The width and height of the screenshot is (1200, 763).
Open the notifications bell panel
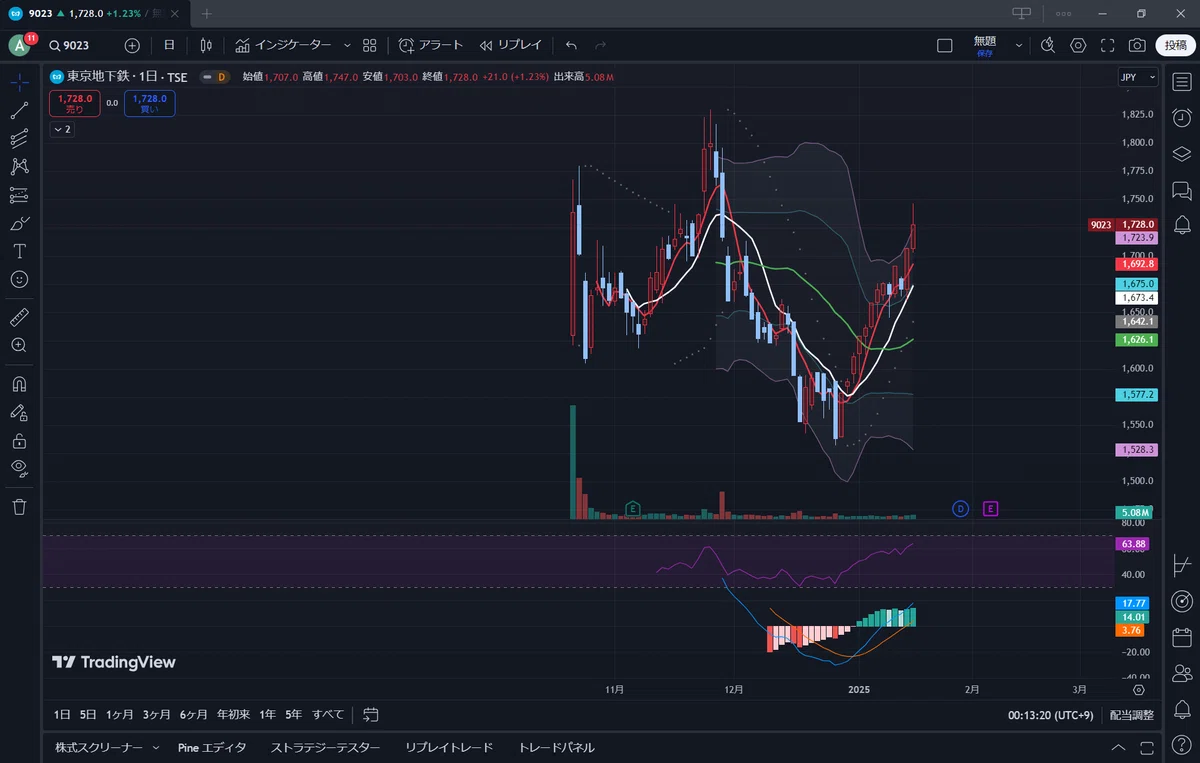point(1182,224)
